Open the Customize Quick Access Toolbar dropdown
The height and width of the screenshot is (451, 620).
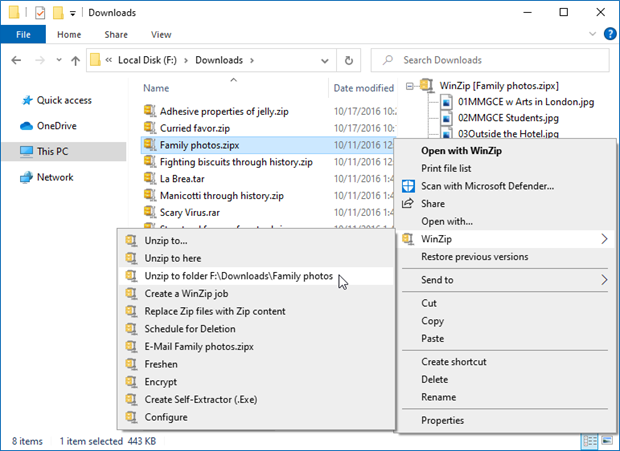tap(73, 13)
